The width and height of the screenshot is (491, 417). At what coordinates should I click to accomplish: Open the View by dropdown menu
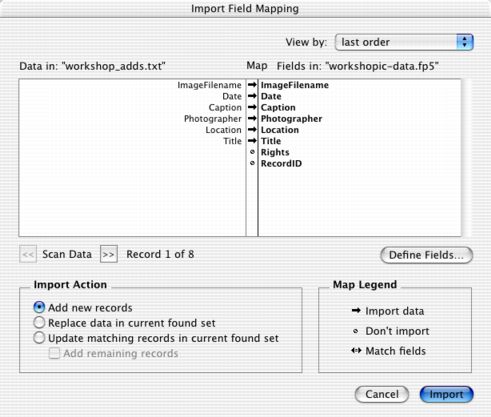point(404,42)
